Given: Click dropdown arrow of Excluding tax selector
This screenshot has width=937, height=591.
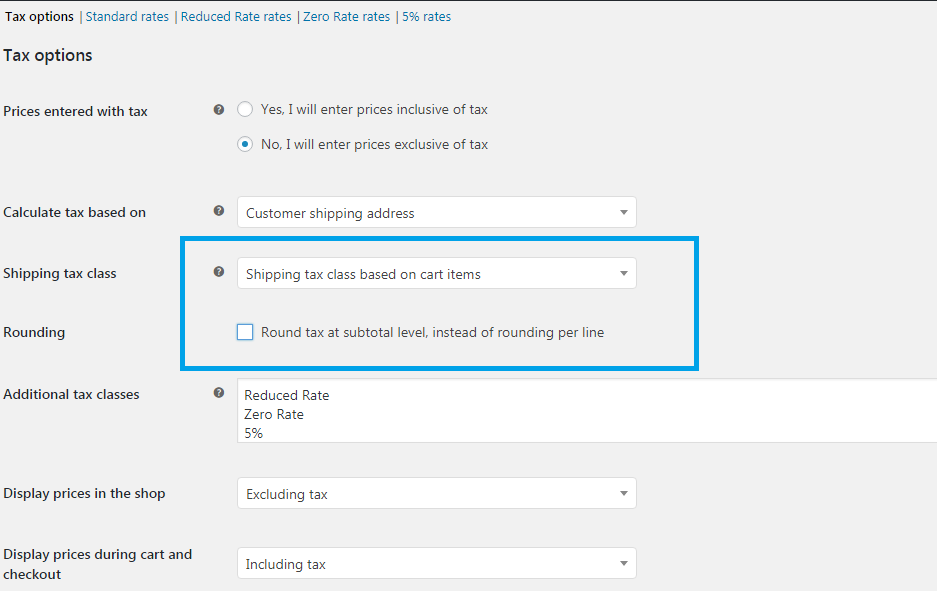Looking at the screenshot, I should pos(623,494).
